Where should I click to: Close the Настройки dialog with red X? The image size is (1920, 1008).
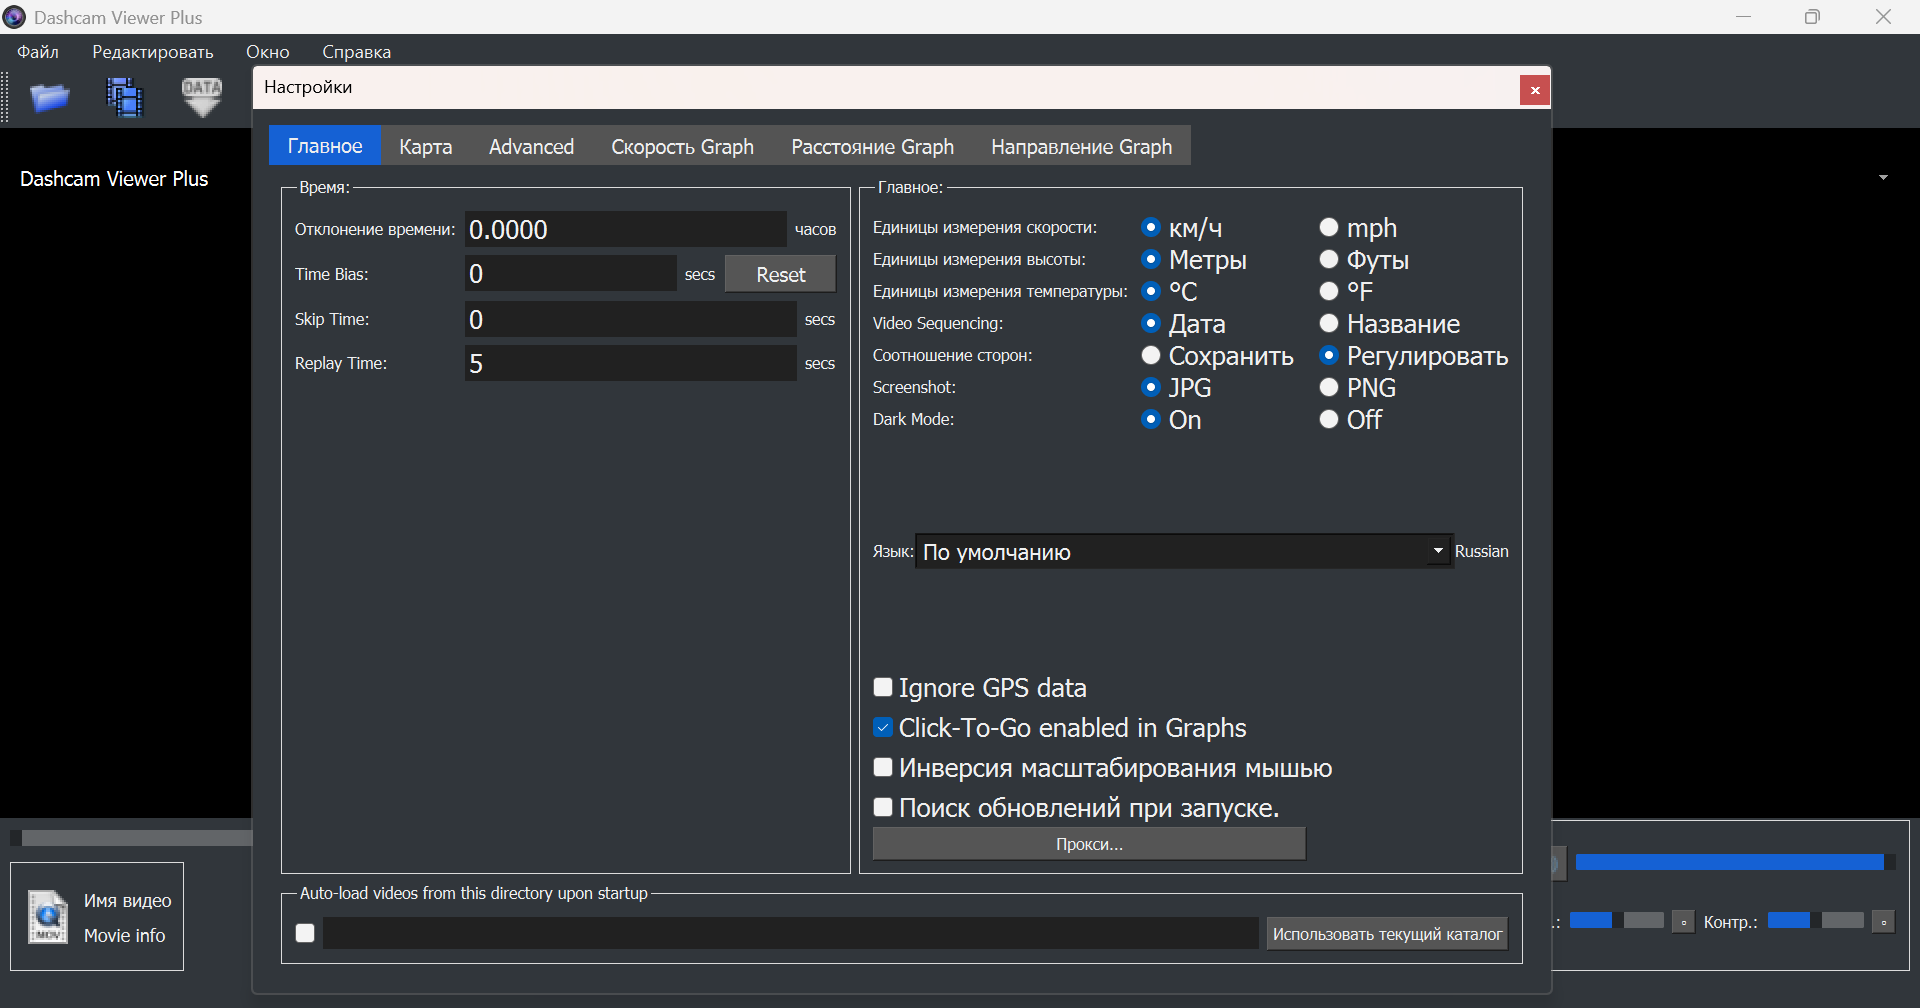[1535, 90]
